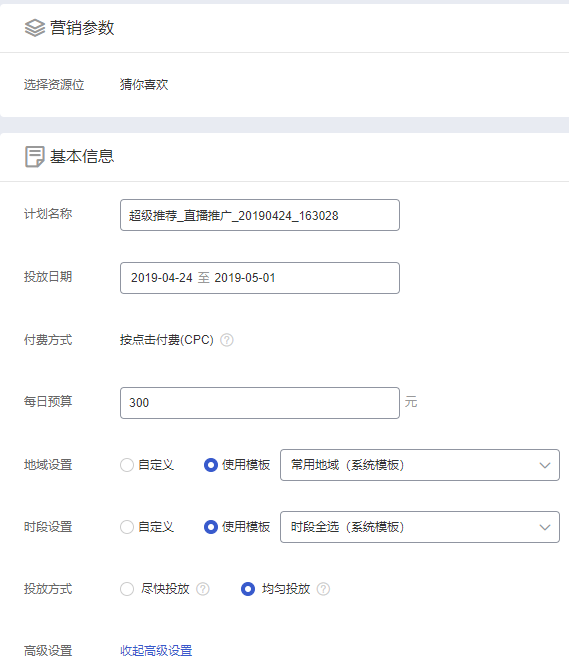Click the 基本信息 section heading
Image resolution: width=569 pixels, height=664 pixels.
[x=82, y=157]
